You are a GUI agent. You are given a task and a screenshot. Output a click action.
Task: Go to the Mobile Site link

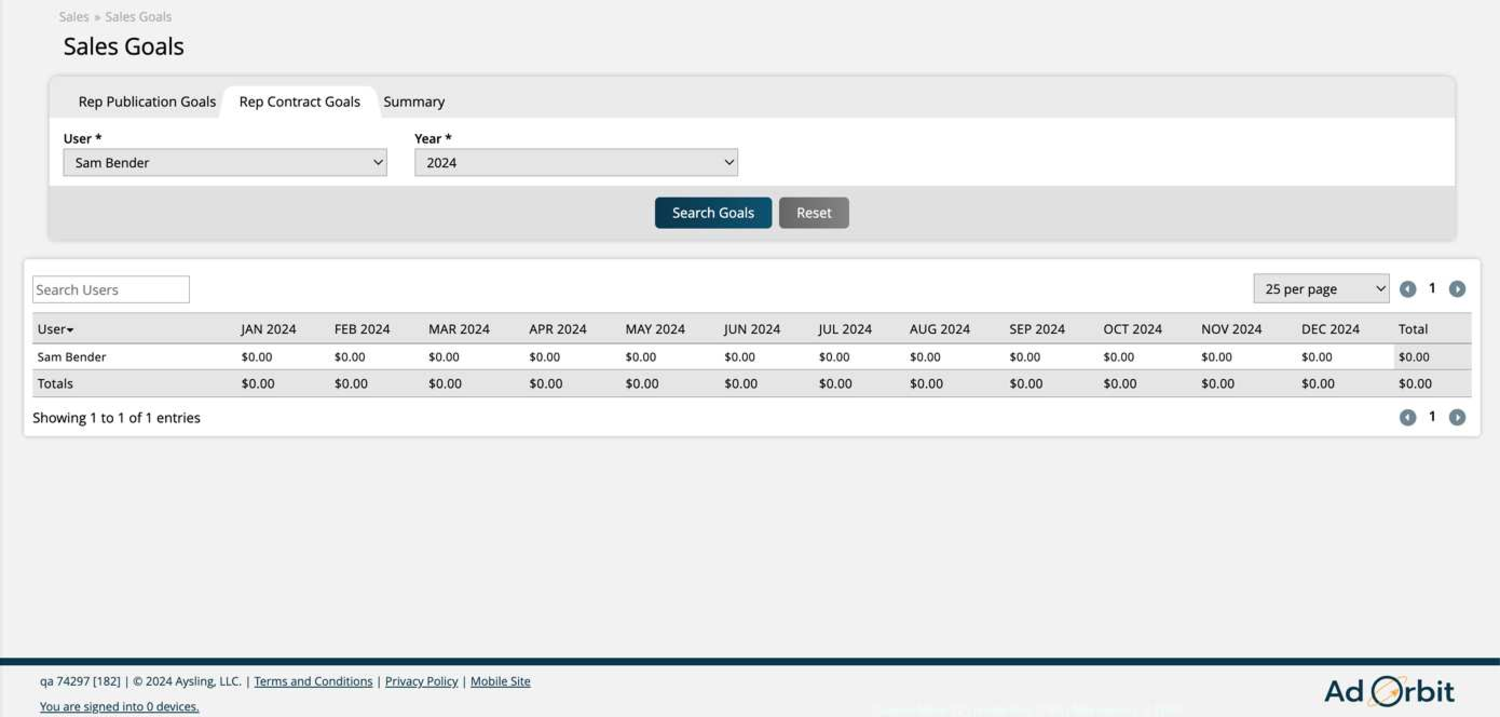(x=500, y=681)
